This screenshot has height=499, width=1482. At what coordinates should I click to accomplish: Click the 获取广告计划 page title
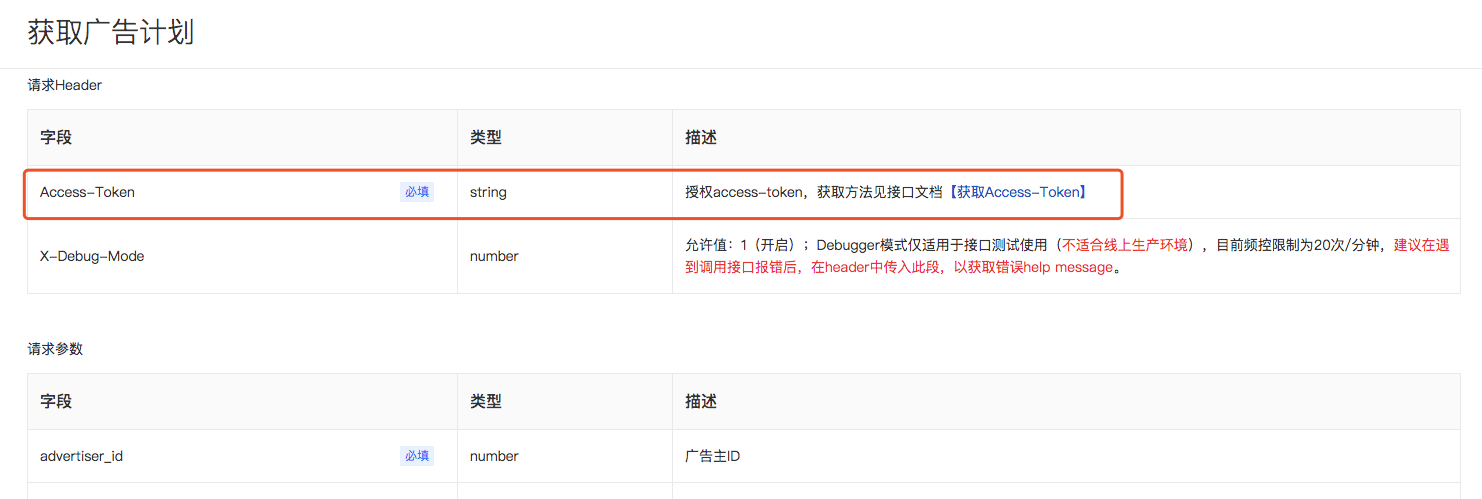click(111, 32)
